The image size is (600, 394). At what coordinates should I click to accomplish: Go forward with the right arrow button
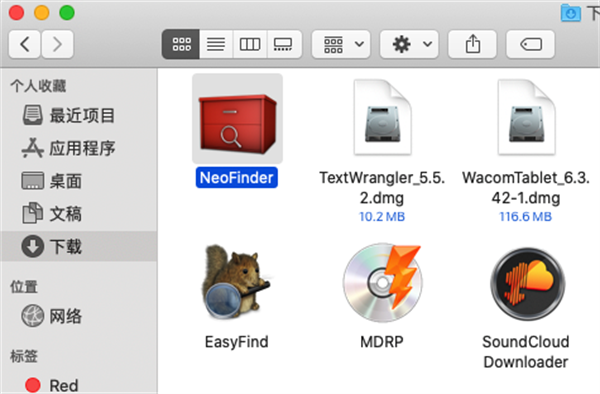click(x=57, y=44)
